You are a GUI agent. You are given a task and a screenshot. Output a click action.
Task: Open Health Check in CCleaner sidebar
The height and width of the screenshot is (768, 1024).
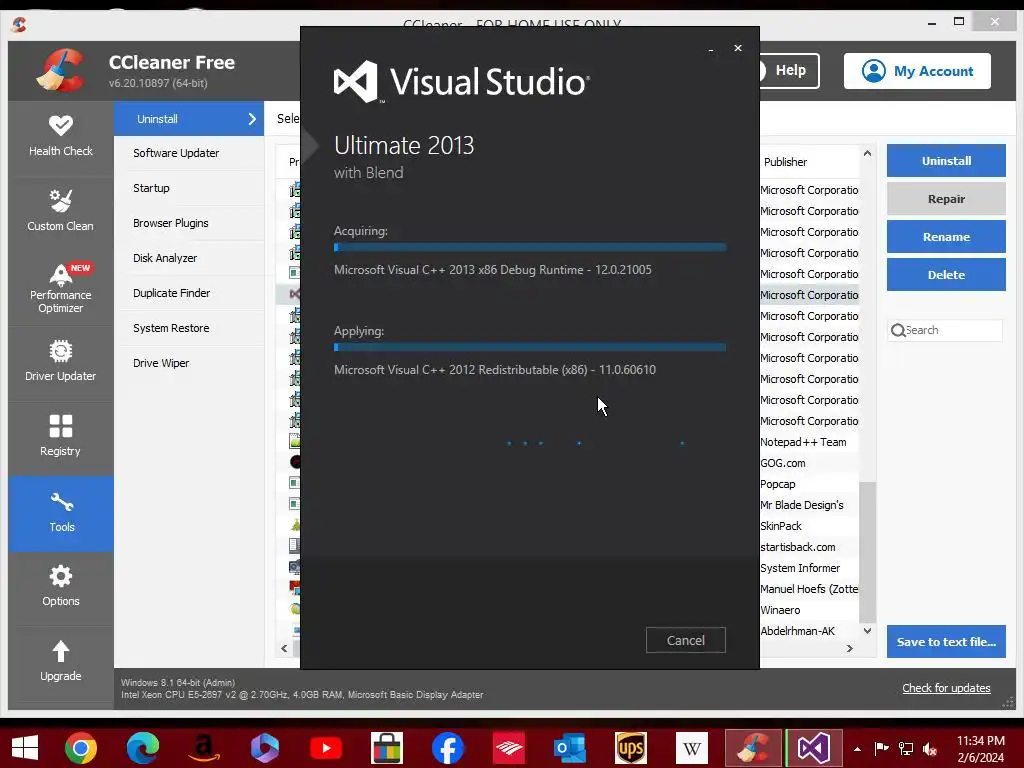(x=61, y=136)
